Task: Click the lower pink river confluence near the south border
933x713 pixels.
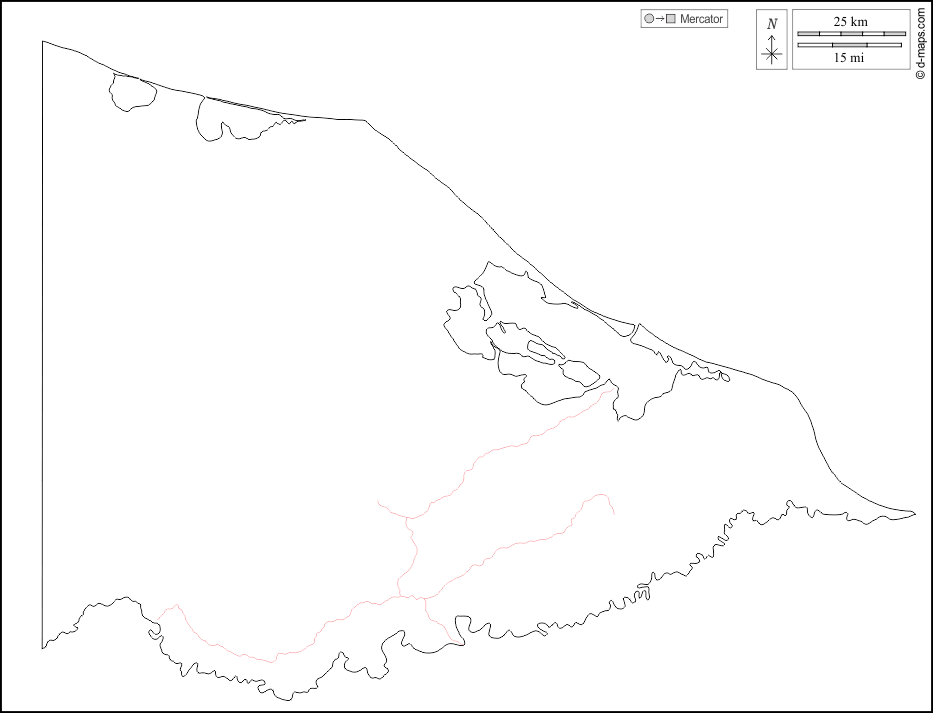Action: point(408,597)
